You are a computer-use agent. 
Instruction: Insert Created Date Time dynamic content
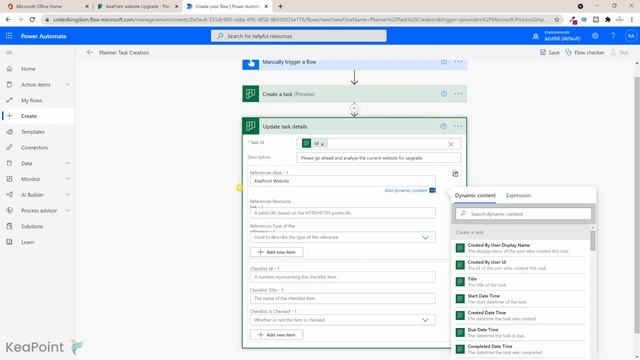520,316
